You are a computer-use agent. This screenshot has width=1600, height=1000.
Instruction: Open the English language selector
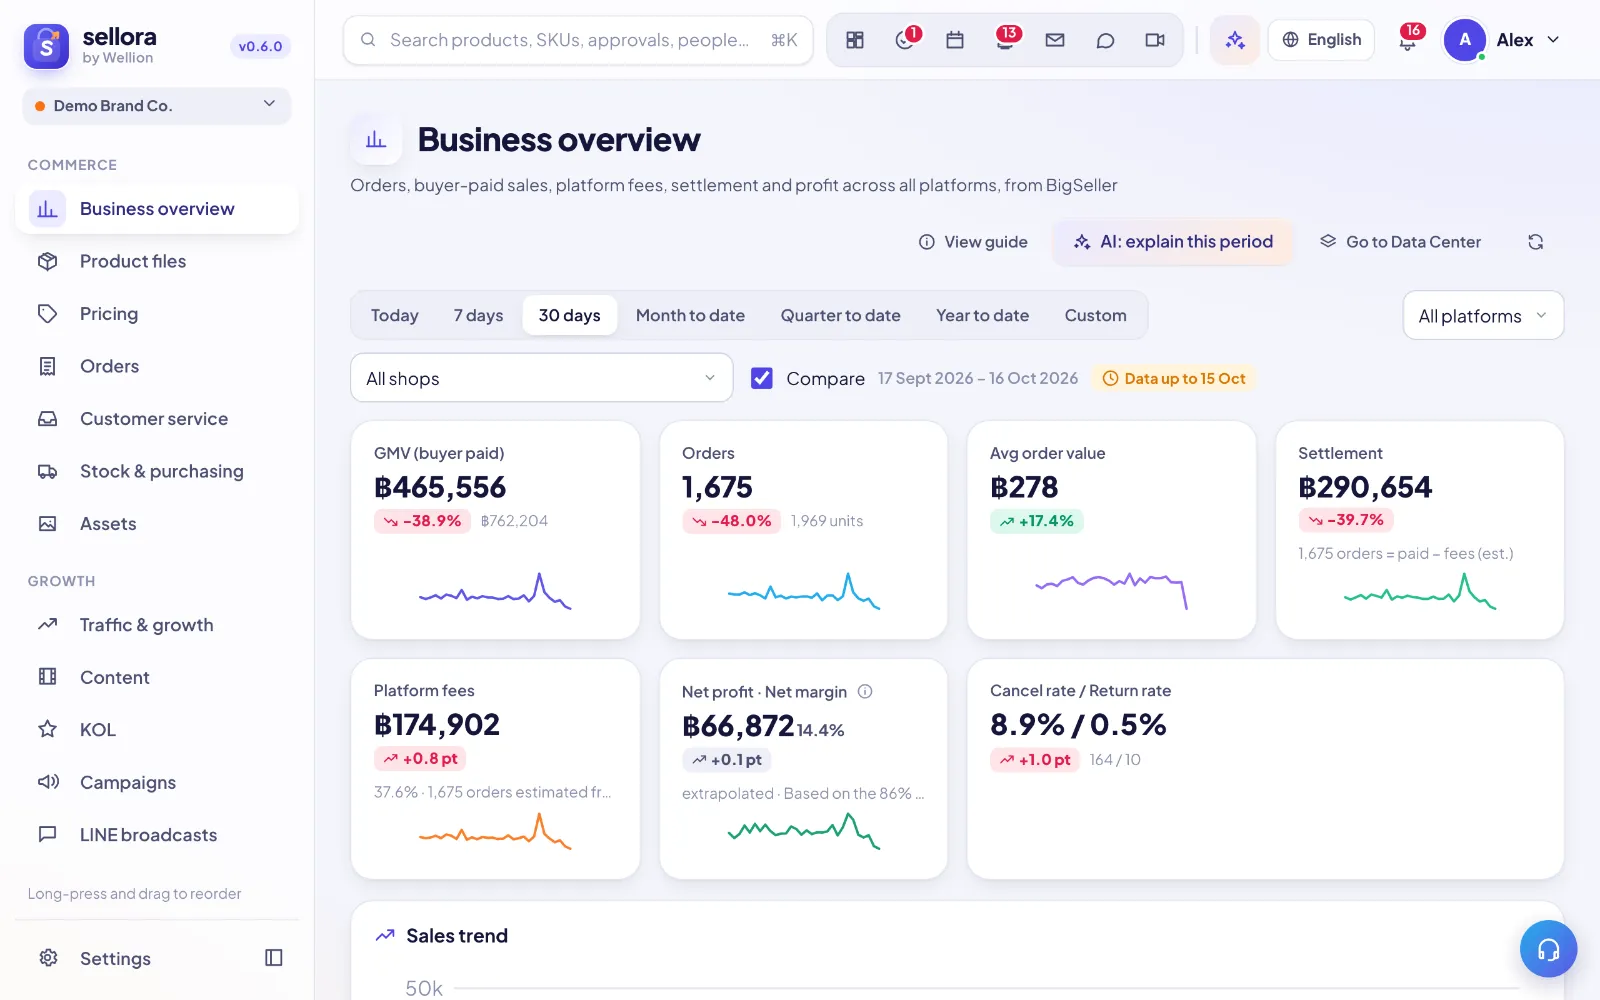[1321, 40]
